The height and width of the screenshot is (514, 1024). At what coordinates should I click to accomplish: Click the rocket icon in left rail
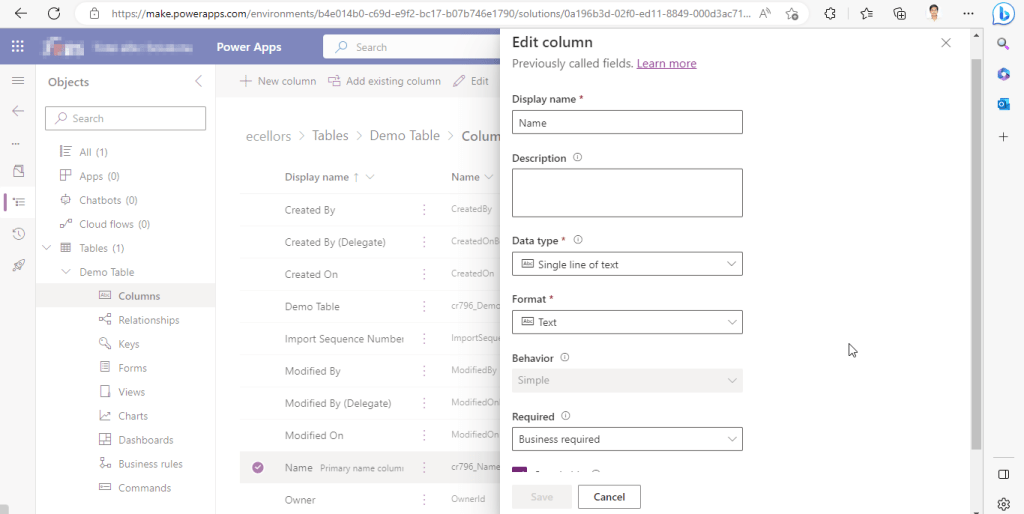(18, 265)
